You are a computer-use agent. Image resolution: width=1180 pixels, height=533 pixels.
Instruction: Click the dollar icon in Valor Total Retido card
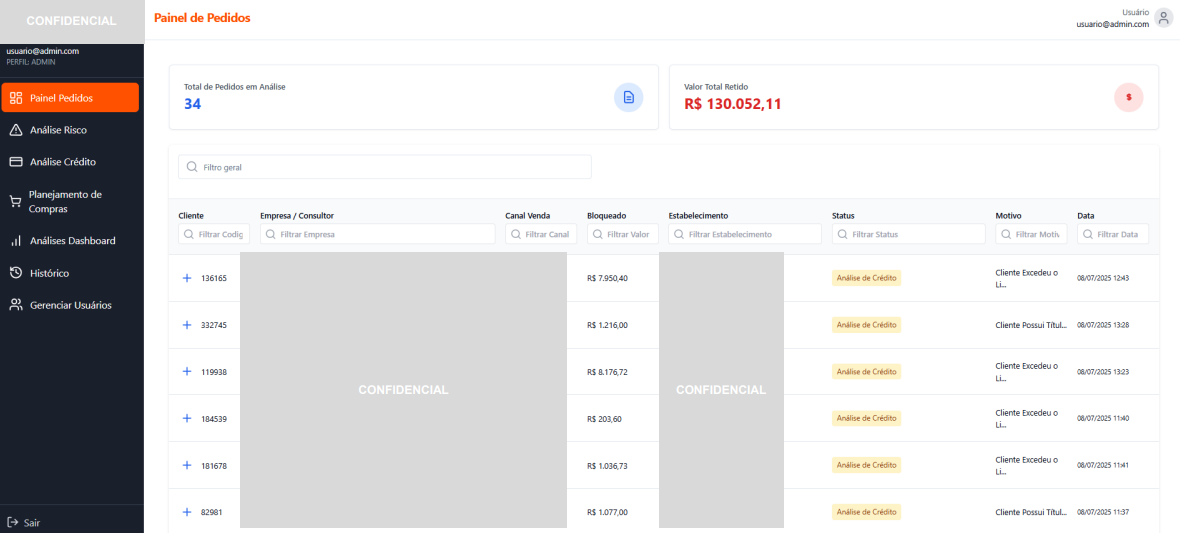click(1128, 97)
